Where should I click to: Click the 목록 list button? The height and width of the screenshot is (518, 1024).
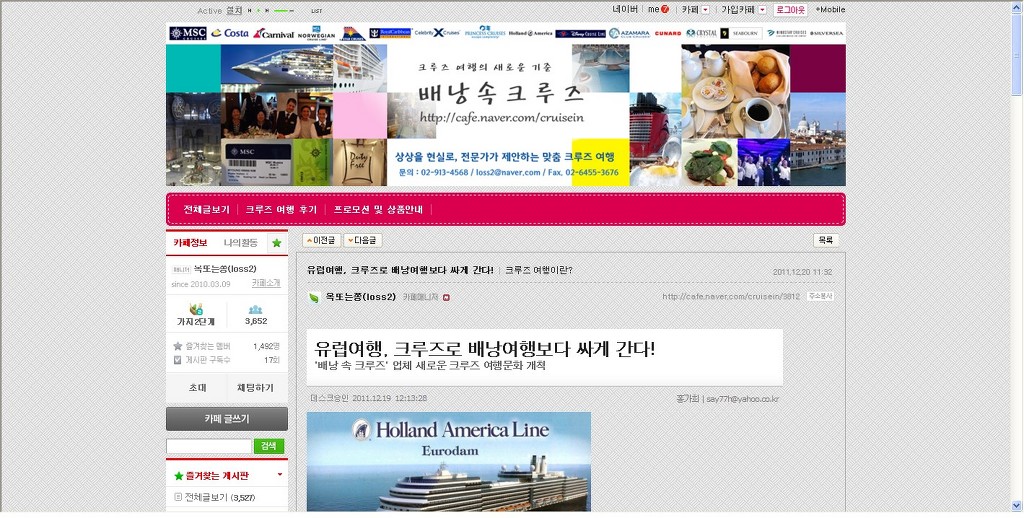tap(826, 240)
